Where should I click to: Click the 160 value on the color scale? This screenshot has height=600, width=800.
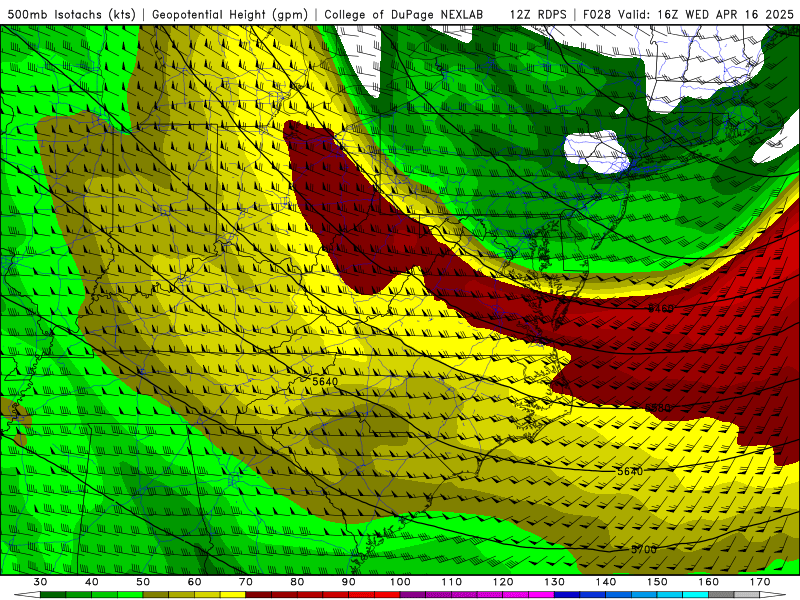(x=709, y=582)
